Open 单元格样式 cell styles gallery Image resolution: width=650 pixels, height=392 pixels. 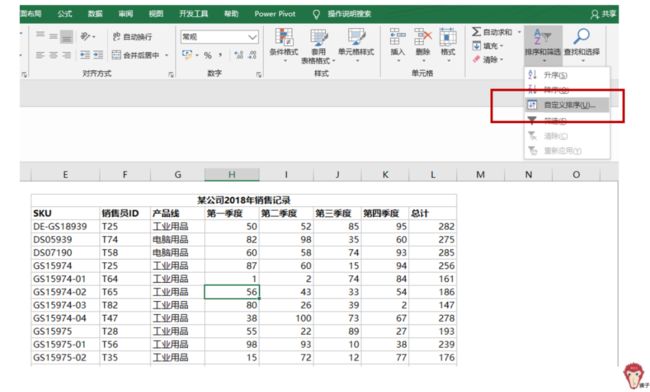tap(356, 45)
